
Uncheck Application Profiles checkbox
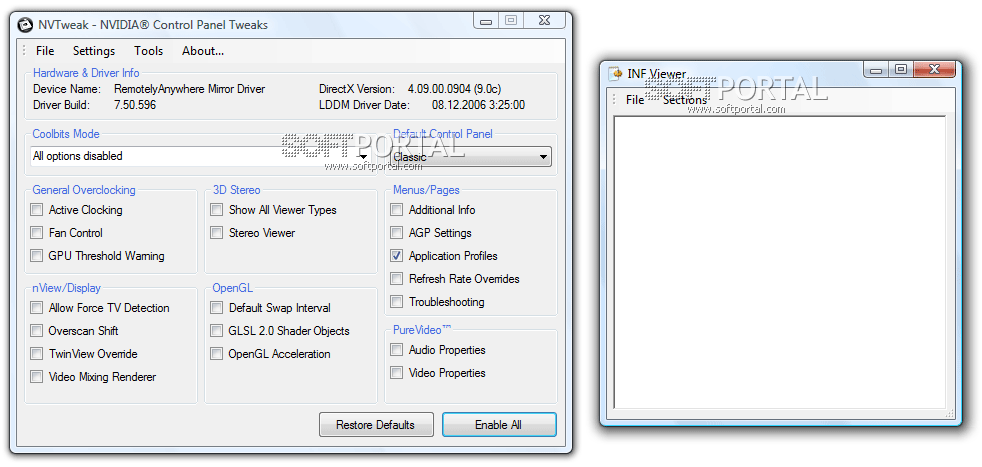coord(396,255)
